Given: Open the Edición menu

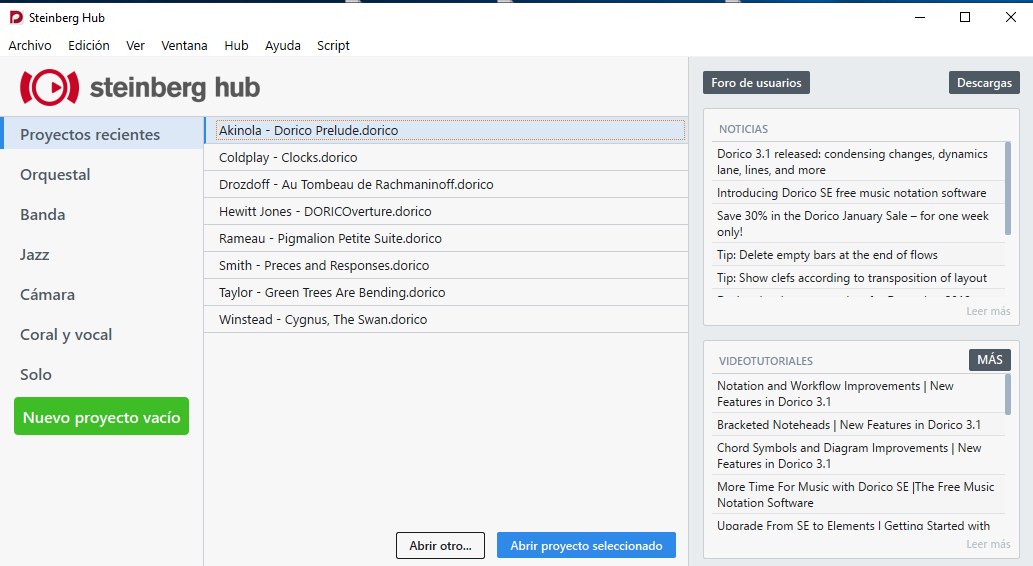Looking at the screenshot, I should click(x=89, y=45).
